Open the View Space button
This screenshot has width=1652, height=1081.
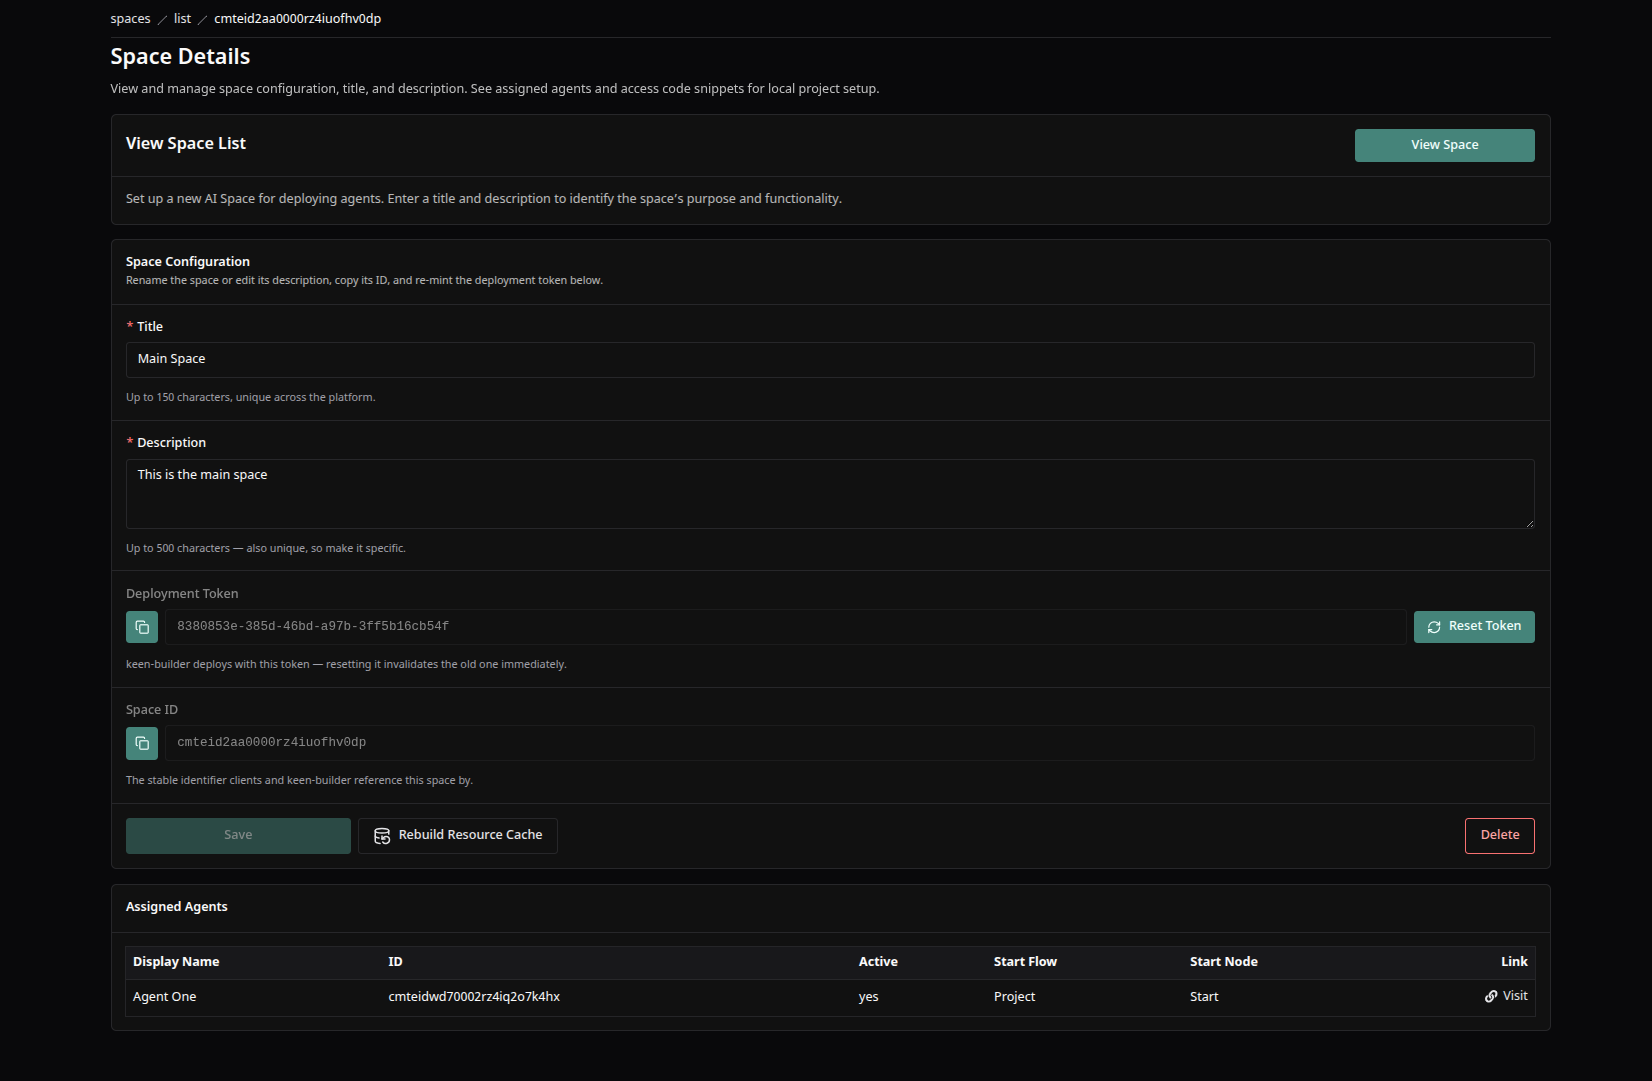[1444, 145]
